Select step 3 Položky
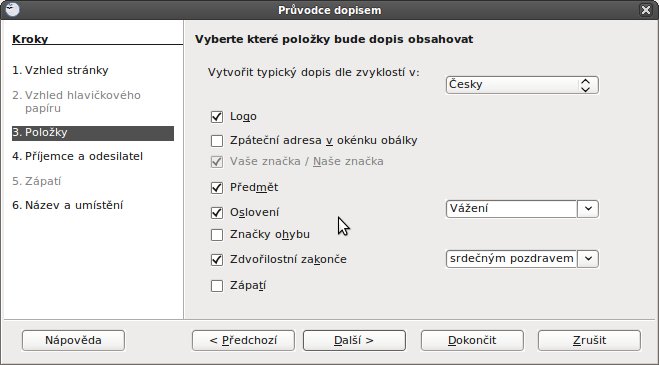This screenshot has width=659, height=365. tap(93, 133)
